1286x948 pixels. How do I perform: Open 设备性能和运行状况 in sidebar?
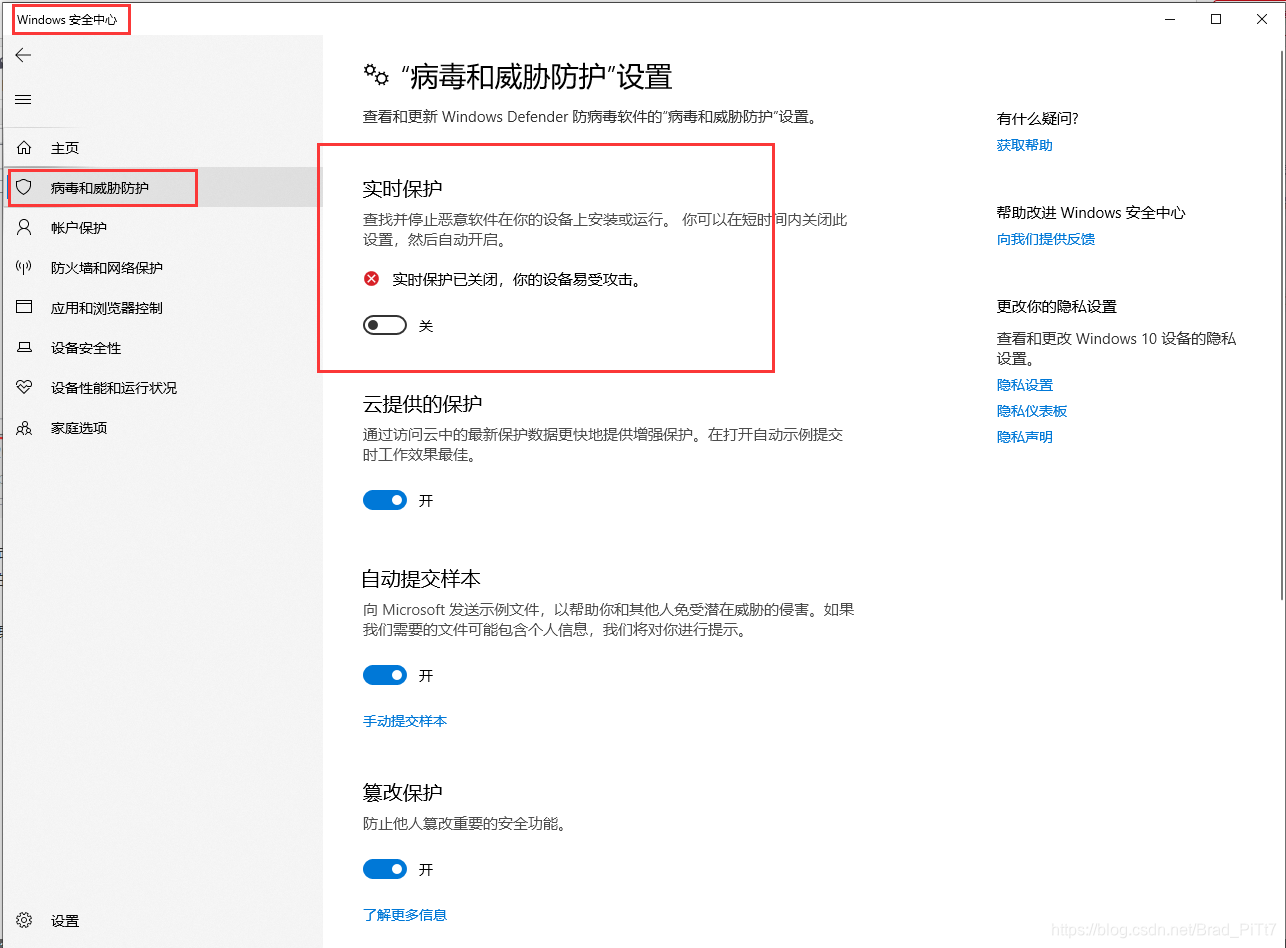[162, 387]
